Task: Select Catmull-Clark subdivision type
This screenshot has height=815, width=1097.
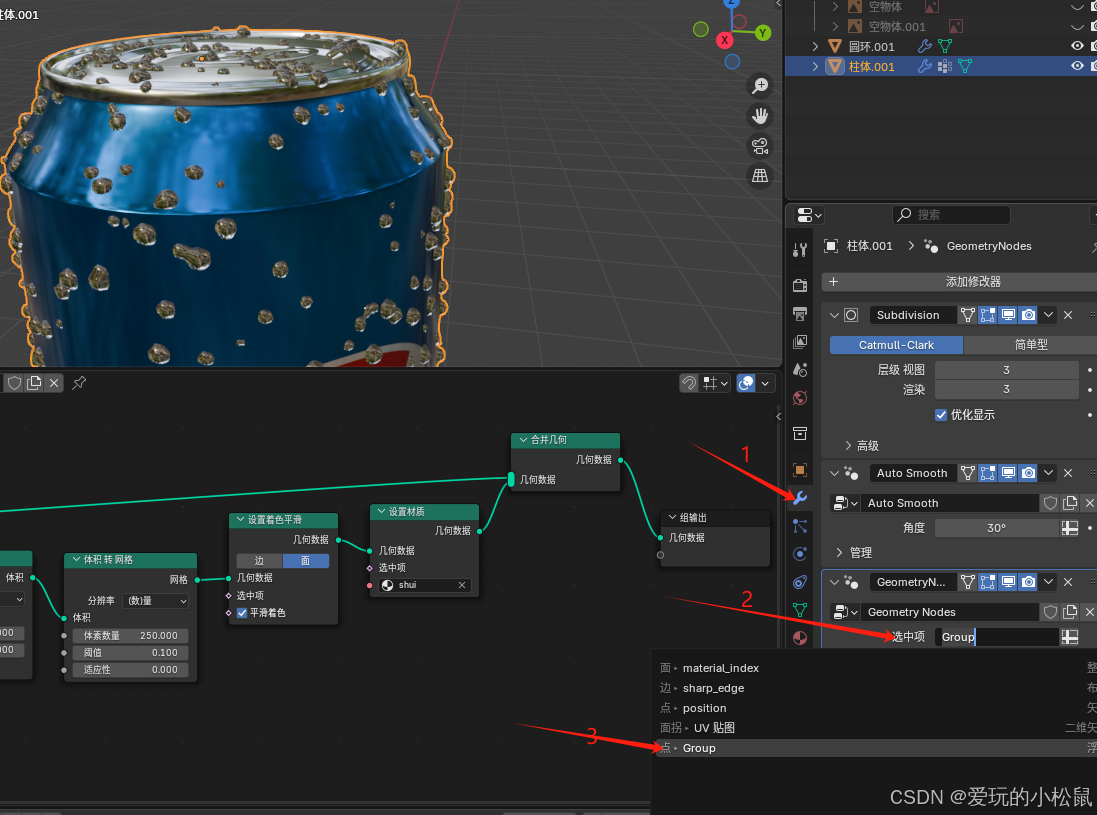Action: coord(896,345)
